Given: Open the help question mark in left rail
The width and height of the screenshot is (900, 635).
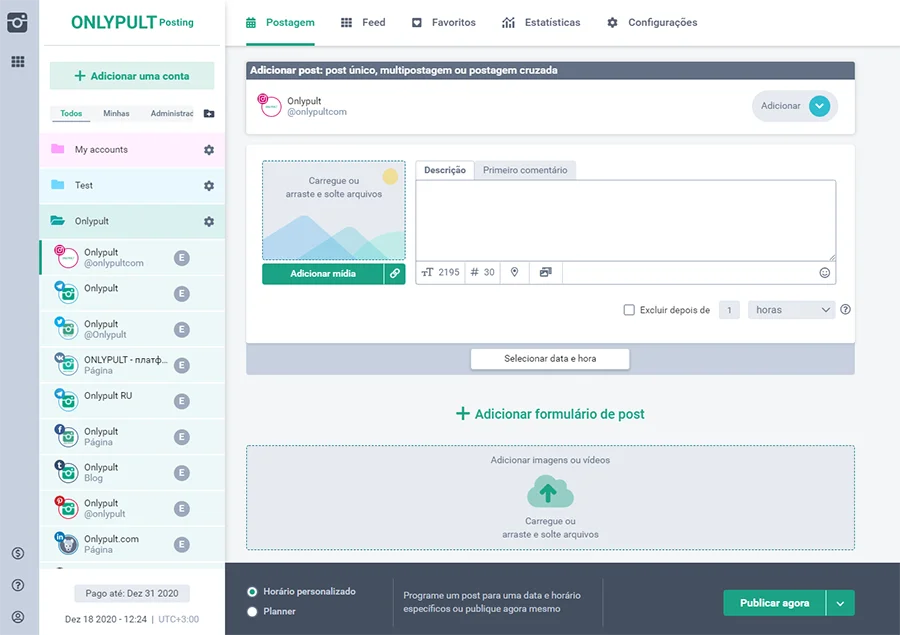Looking at the screenshot, I should [17, 585].
